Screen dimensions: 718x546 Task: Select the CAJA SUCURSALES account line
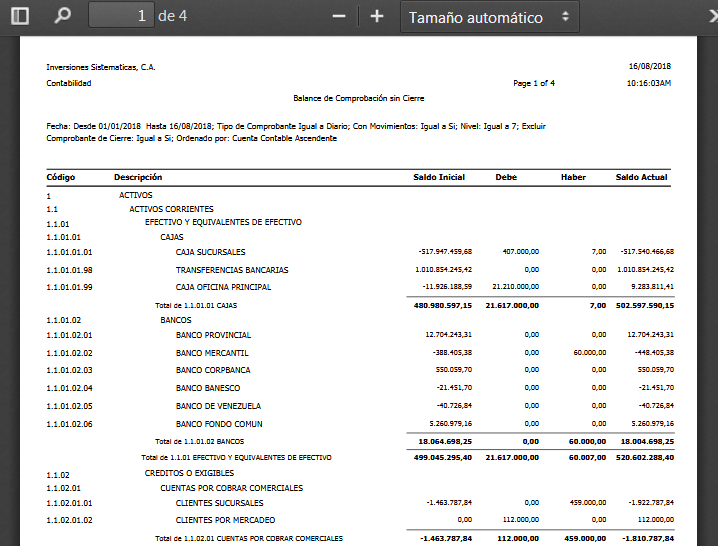(210, 252)
